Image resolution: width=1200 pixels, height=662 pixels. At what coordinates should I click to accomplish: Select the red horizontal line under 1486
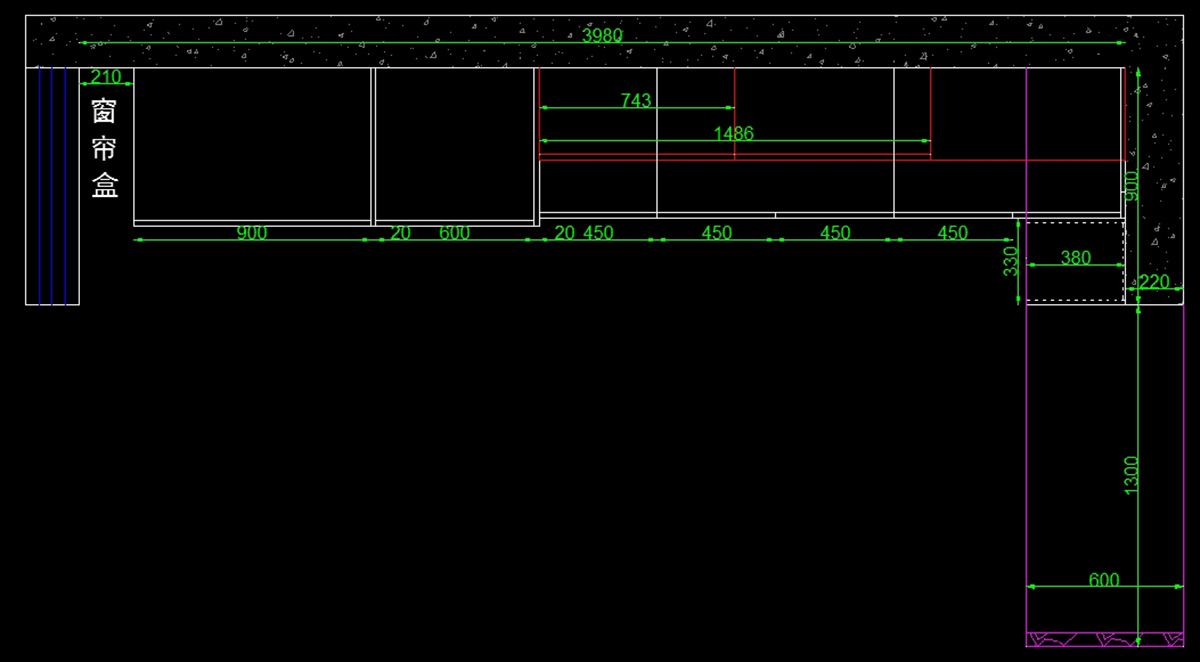pyautogui.click(x=735, y=156)
